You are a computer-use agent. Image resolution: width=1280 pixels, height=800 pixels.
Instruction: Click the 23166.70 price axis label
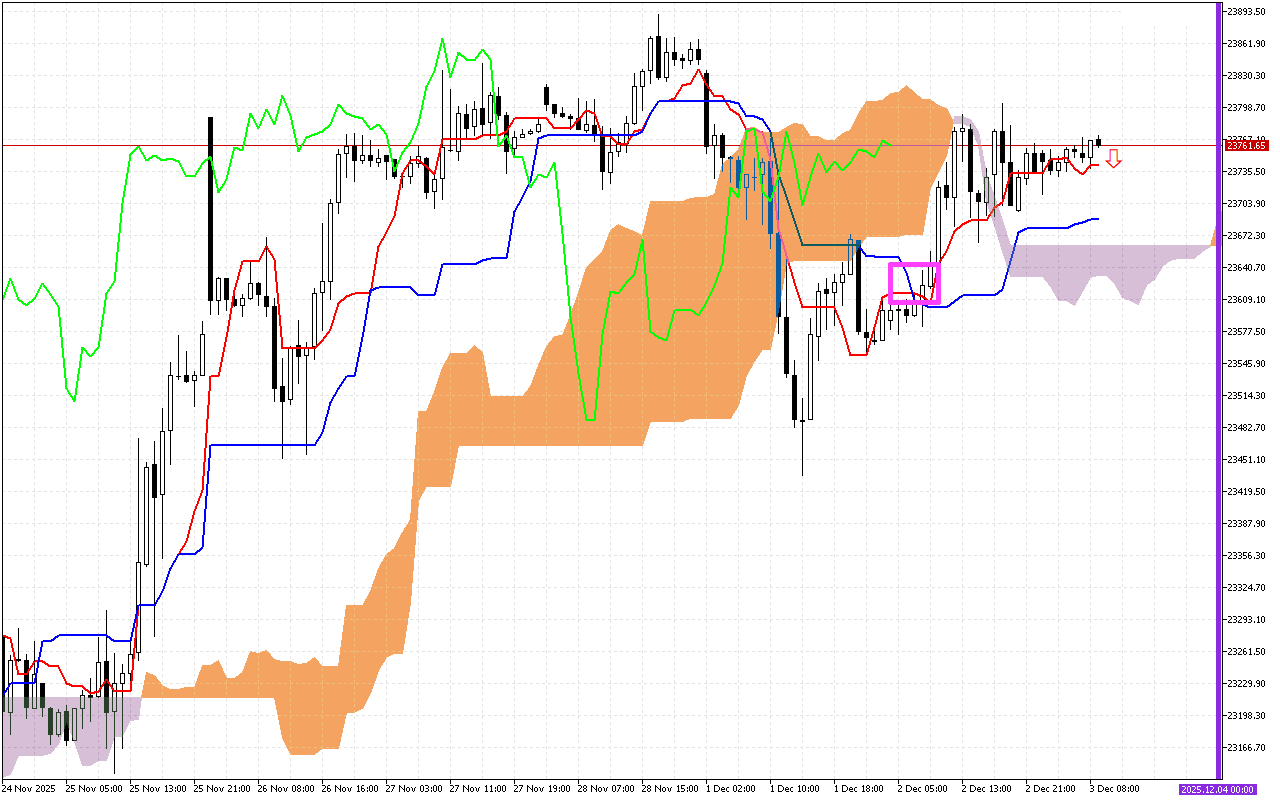pyautogui.click(x=1247, y=748)
